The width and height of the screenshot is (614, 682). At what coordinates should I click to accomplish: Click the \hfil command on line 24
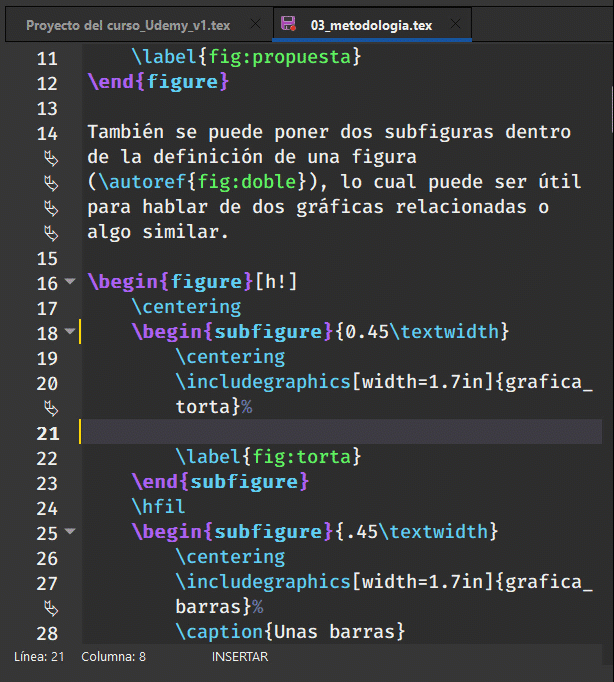point(158,507)
